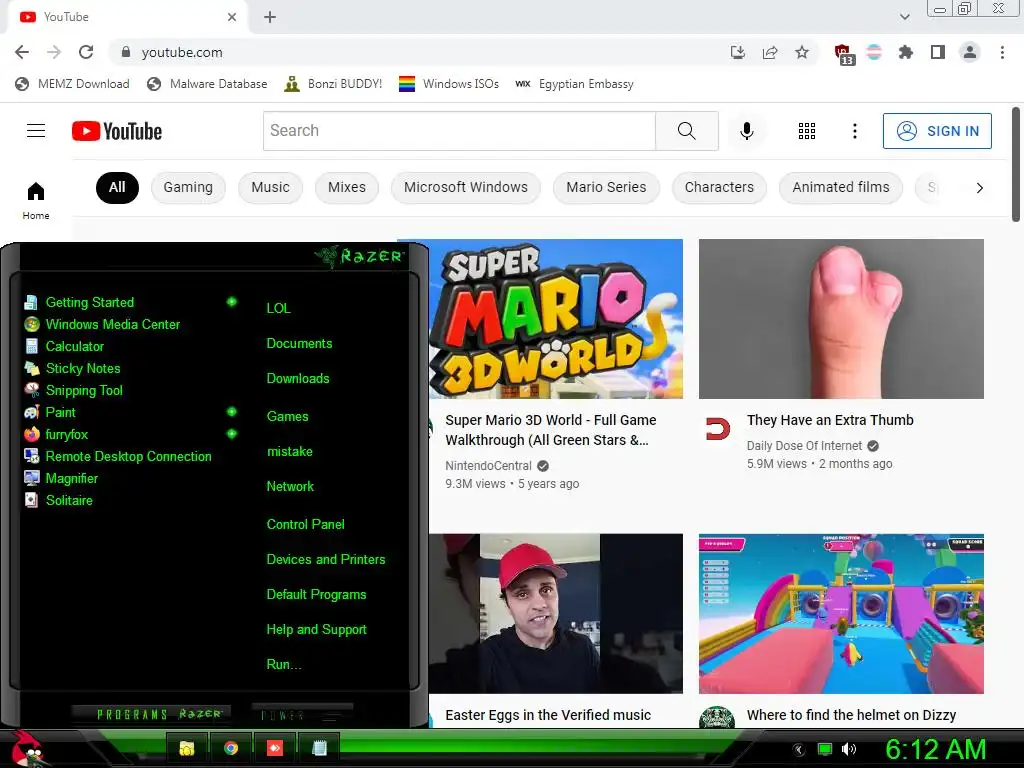Open Chrome's three-dot menu

(x=1002, y=52)
